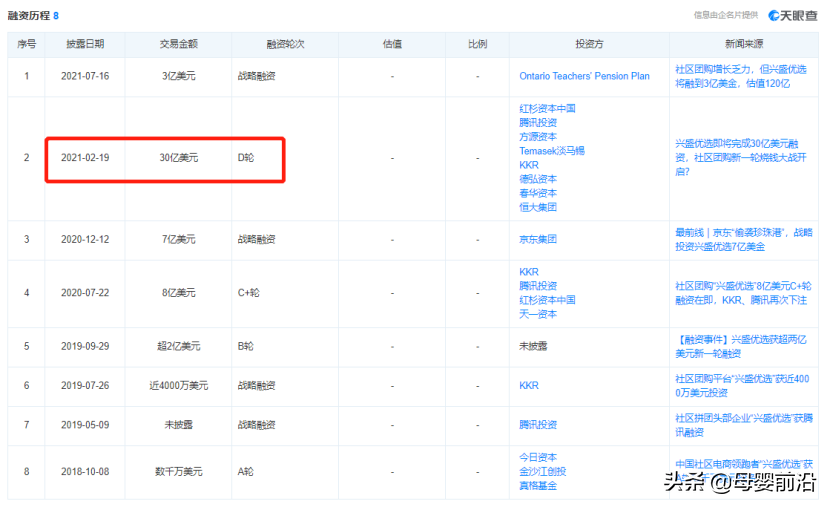Viewport: 831px width, 507px height.
Task: Open 腾讯投资 in the 2020-07-22 row
Action: (x=538, y=286)
